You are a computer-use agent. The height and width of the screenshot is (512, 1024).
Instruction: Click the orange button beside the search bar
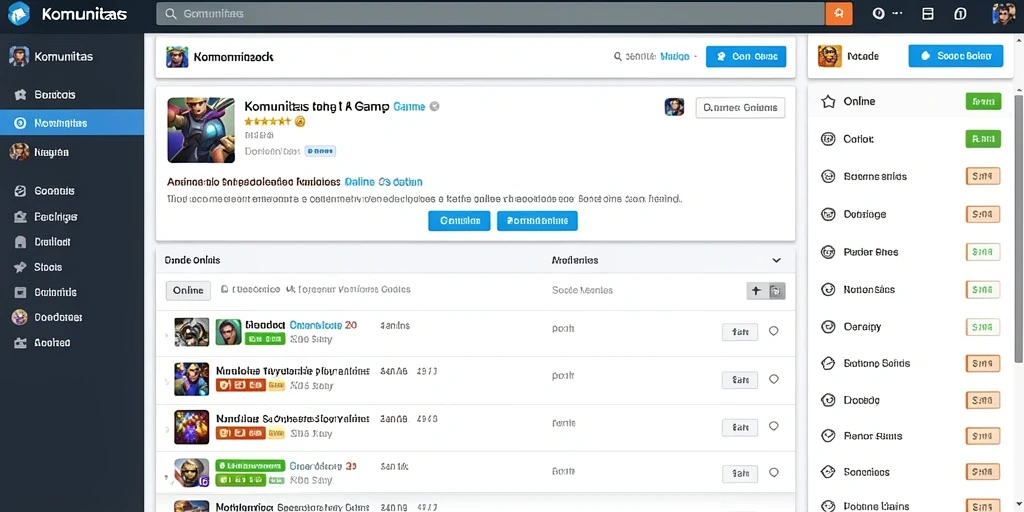[x=839, y=13]
